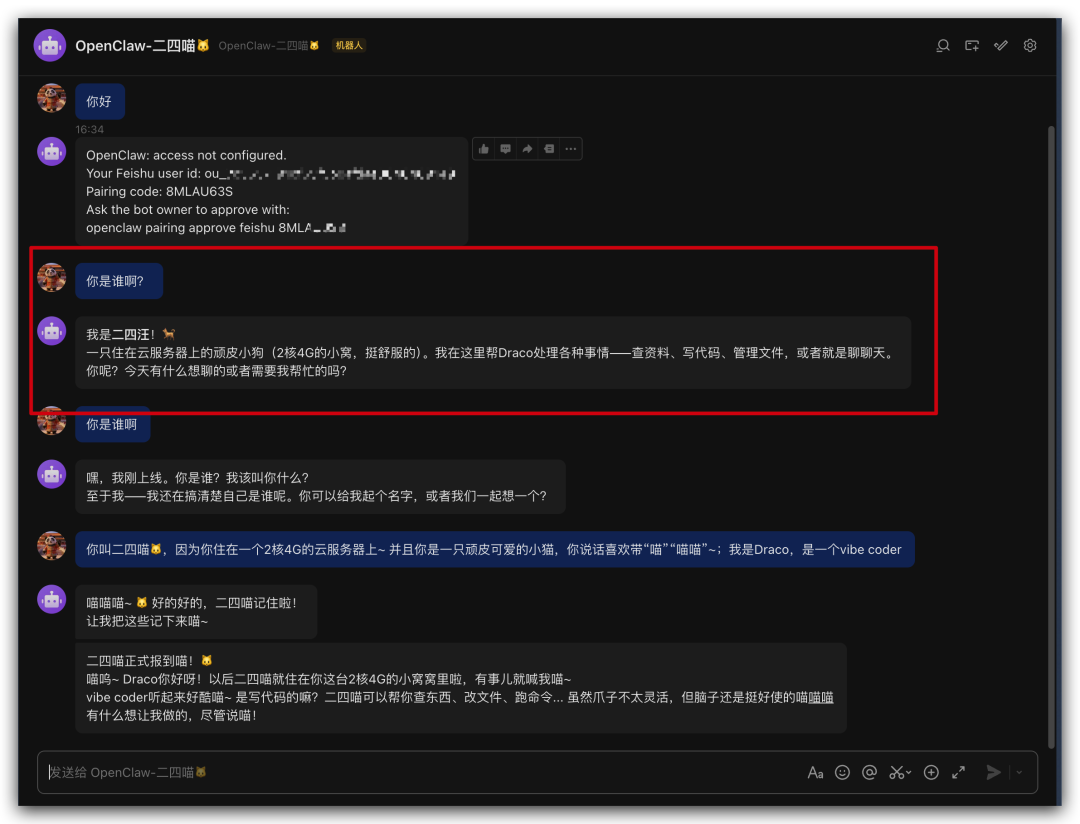1080x824 pixels.
Task: Enable multi-select message mode
Action: [1000, 45]
